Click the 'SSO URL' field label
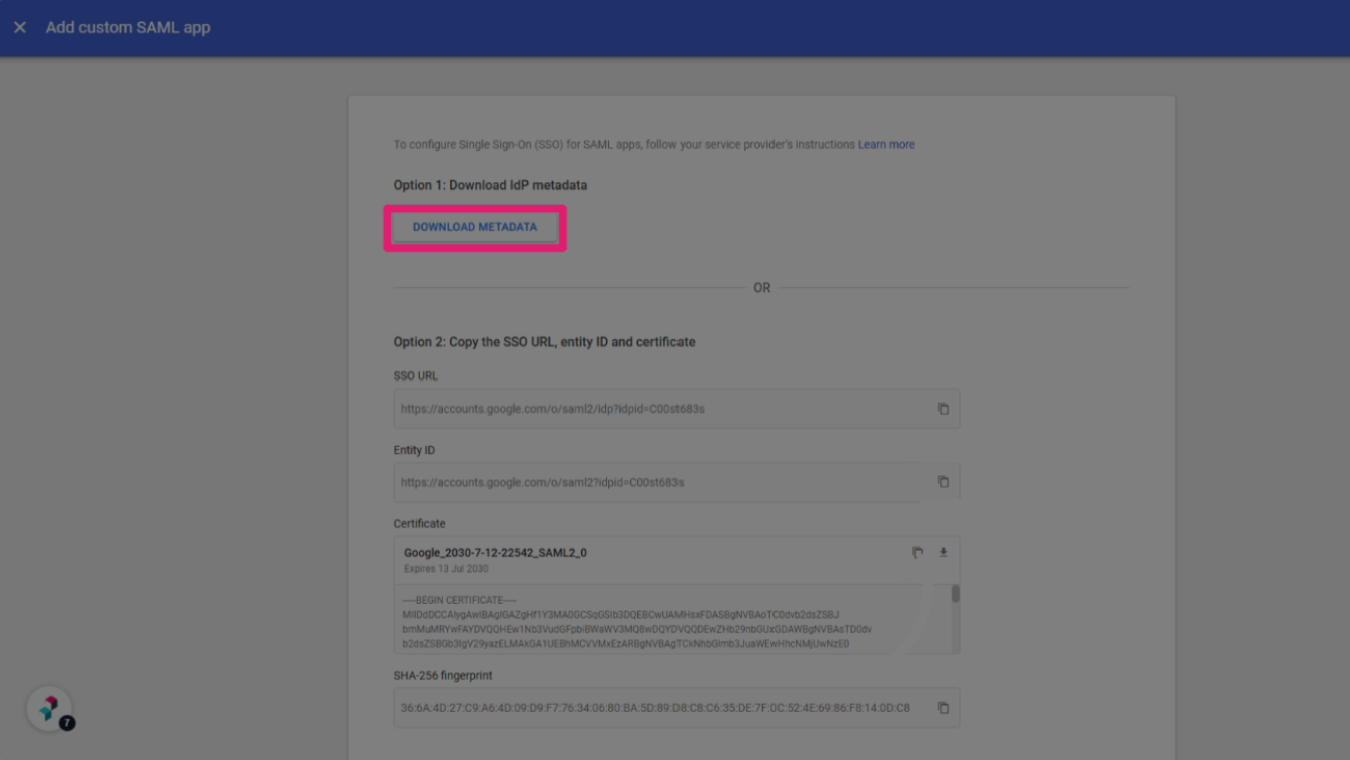The width and height of the screenshot is (1350, 760). (416, 376)
